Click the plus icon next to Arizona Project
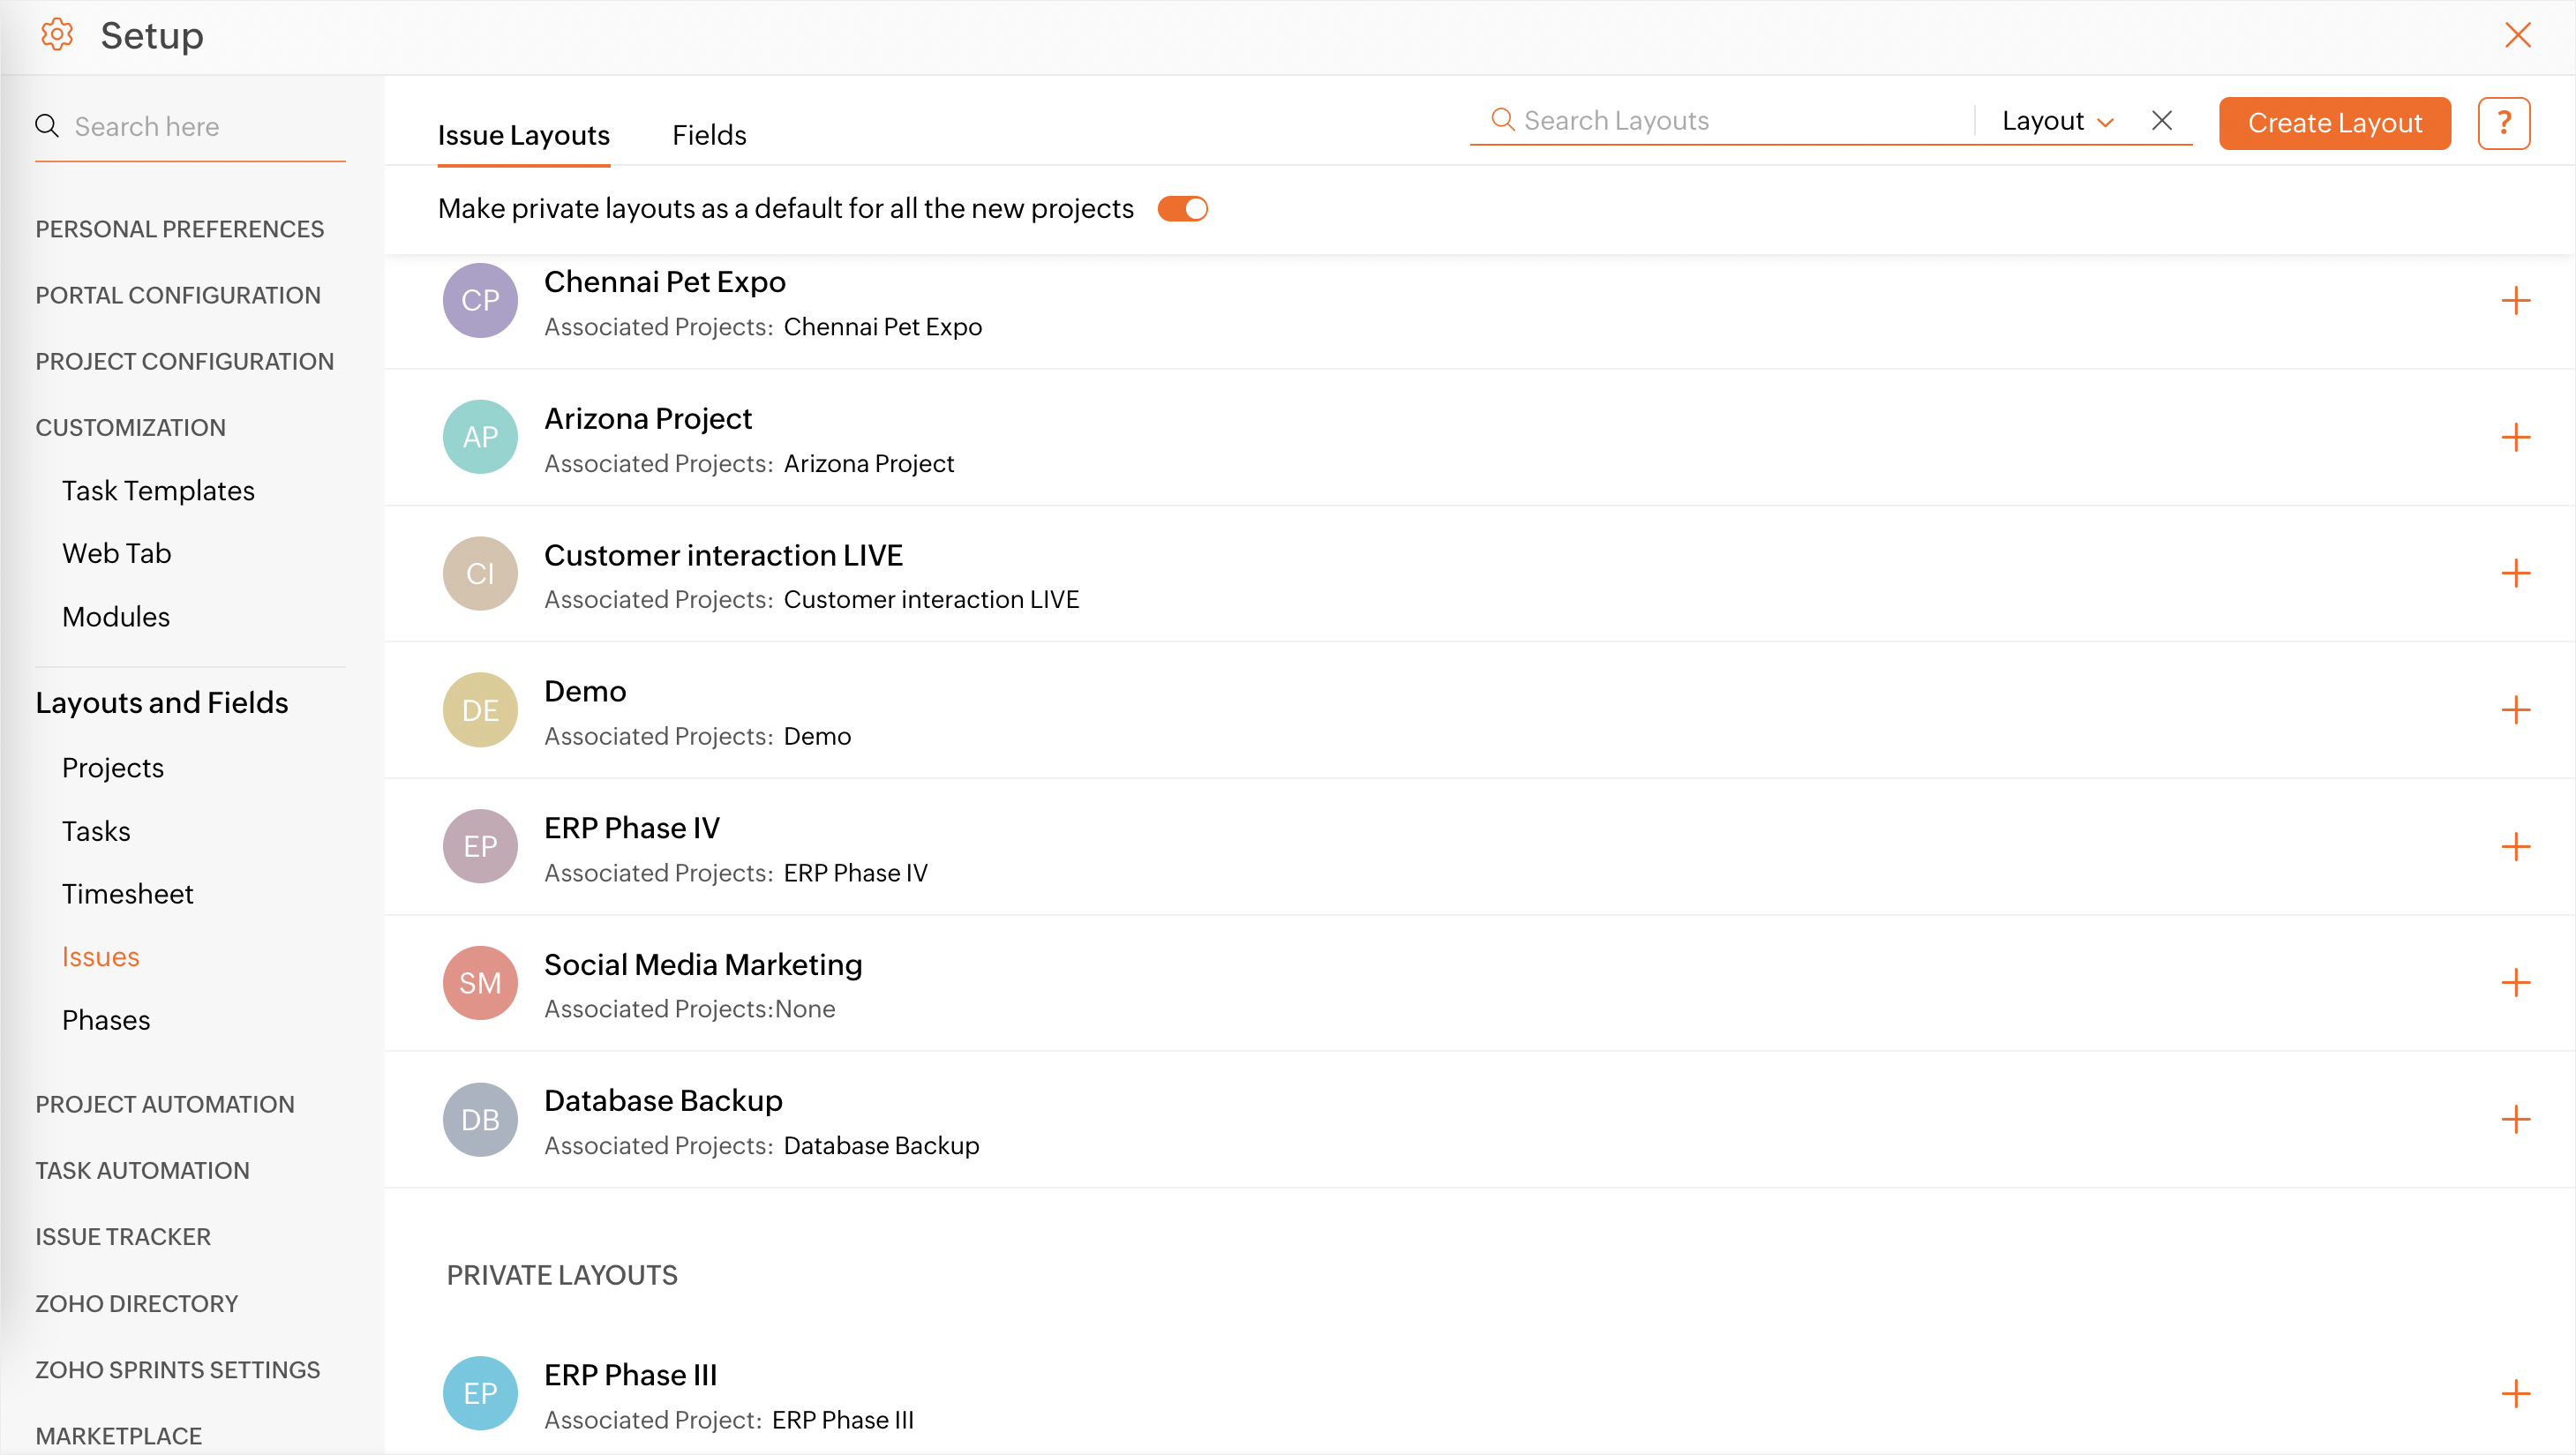Image resolution: width=2576 pixels, height=1455 pixels. click(2515, 437)
